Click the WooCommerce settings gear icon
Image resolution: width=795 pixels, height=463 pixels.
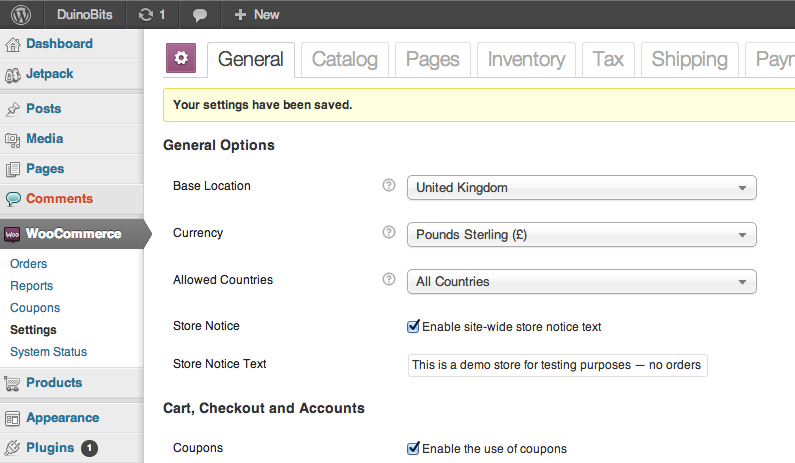tap(181, 59)
